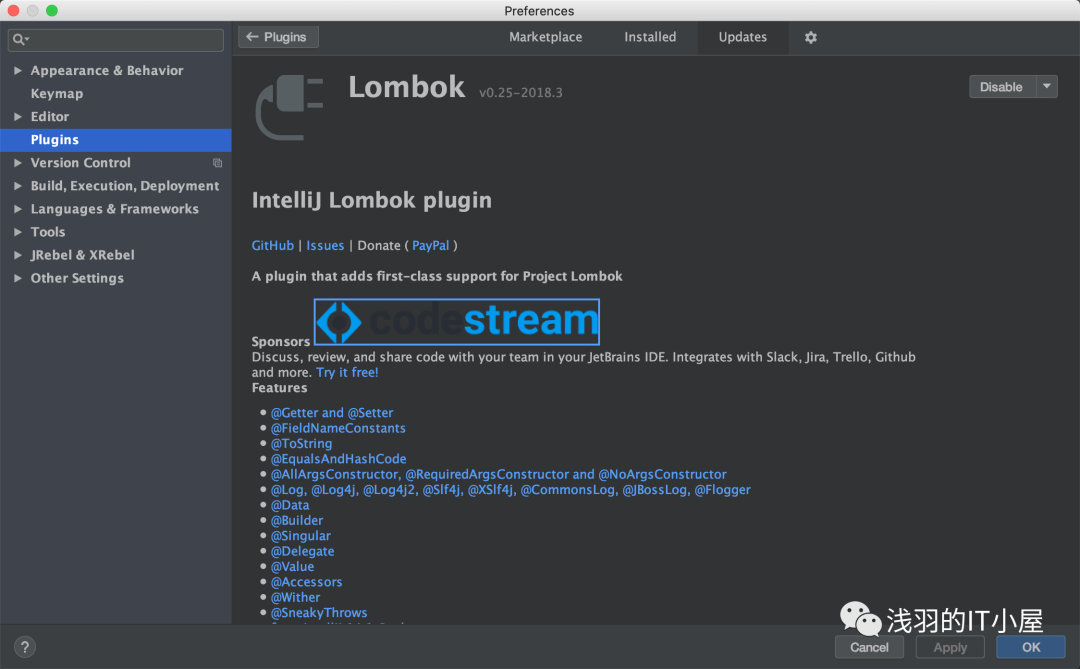Switch to the Updates tab
Screen dimensions: 1080x669
pos(742,37)
